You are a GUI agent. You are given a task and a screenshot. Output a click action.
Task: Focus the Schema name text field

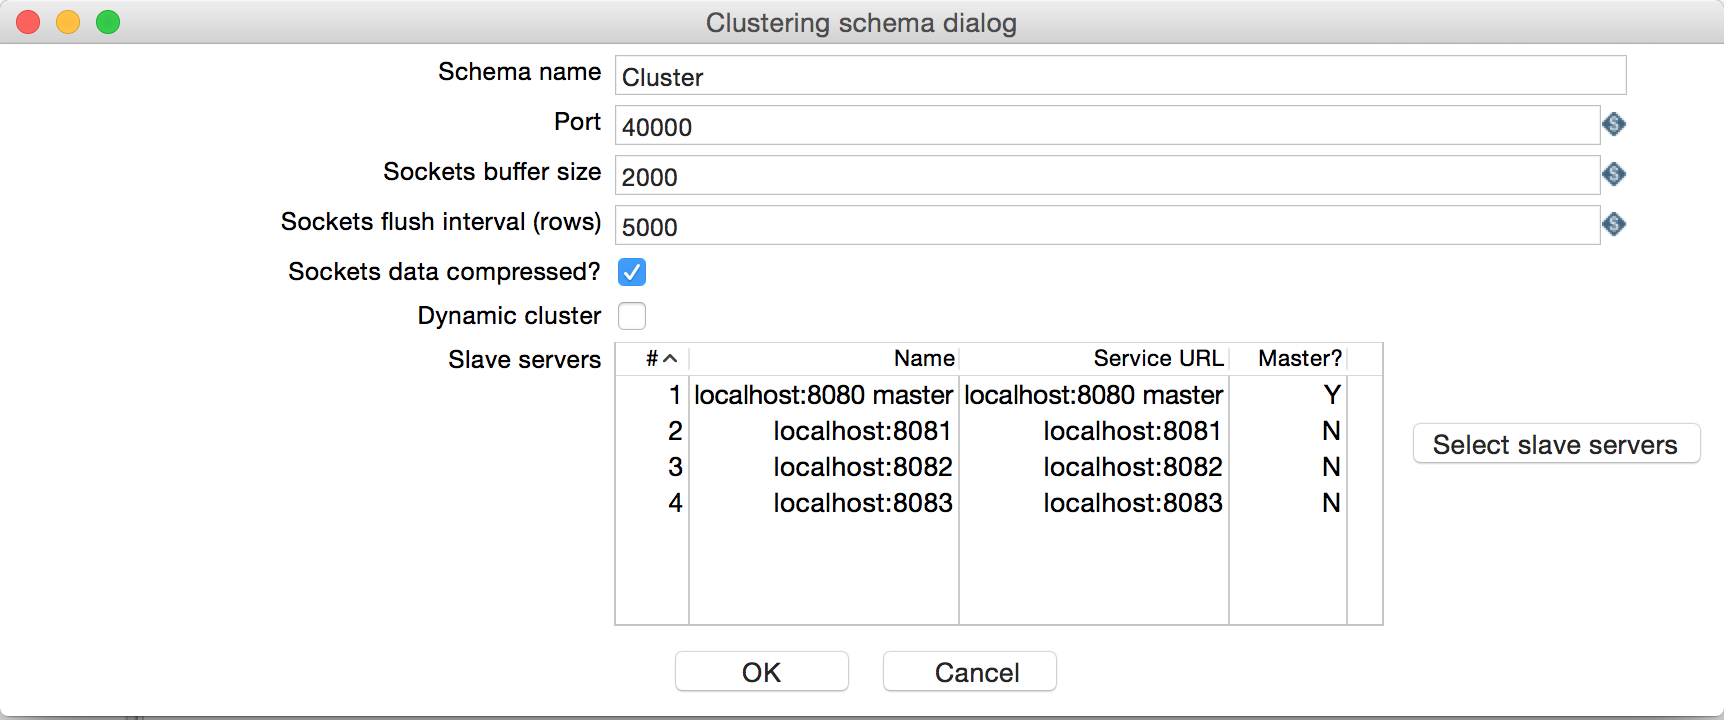click(x=1120, y=76)
